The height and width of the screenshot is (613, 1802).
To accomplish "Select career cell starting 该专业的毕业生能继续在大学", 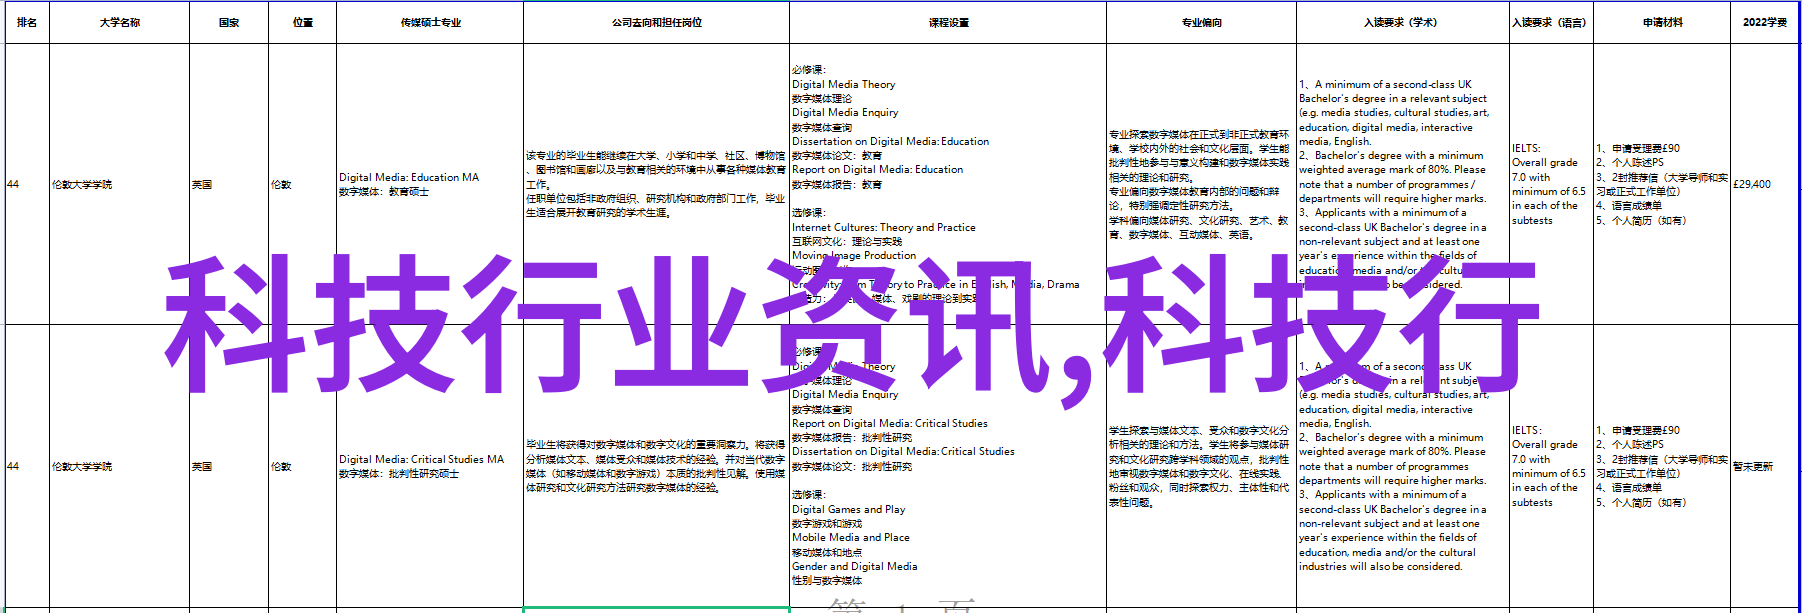I will point(656,184).
